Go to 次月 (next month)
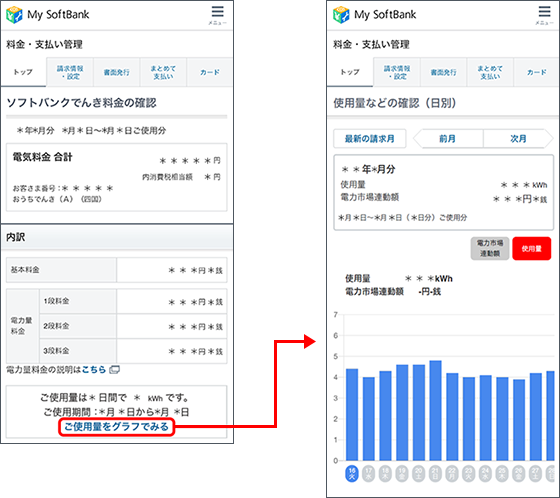 [x=518, y=139]
